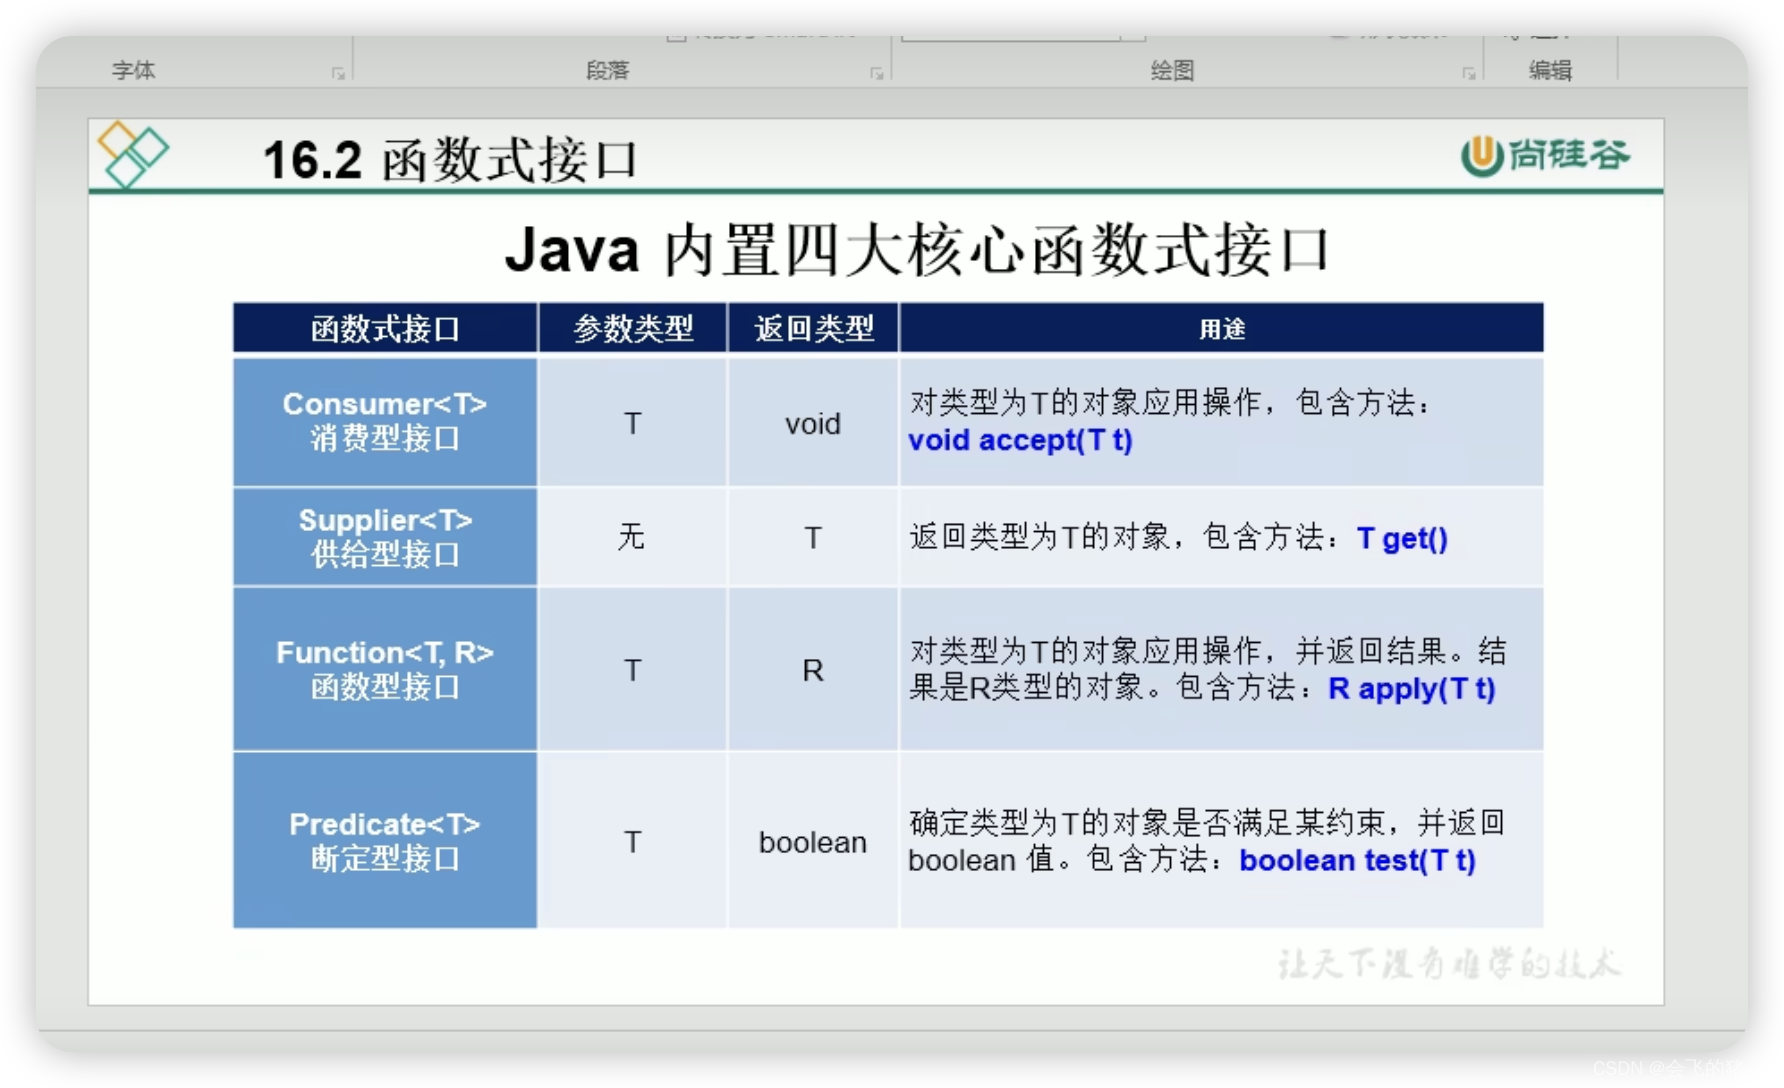Open the 字体 group dialog launcher
1784x1088 pixels.
(338, 73)
